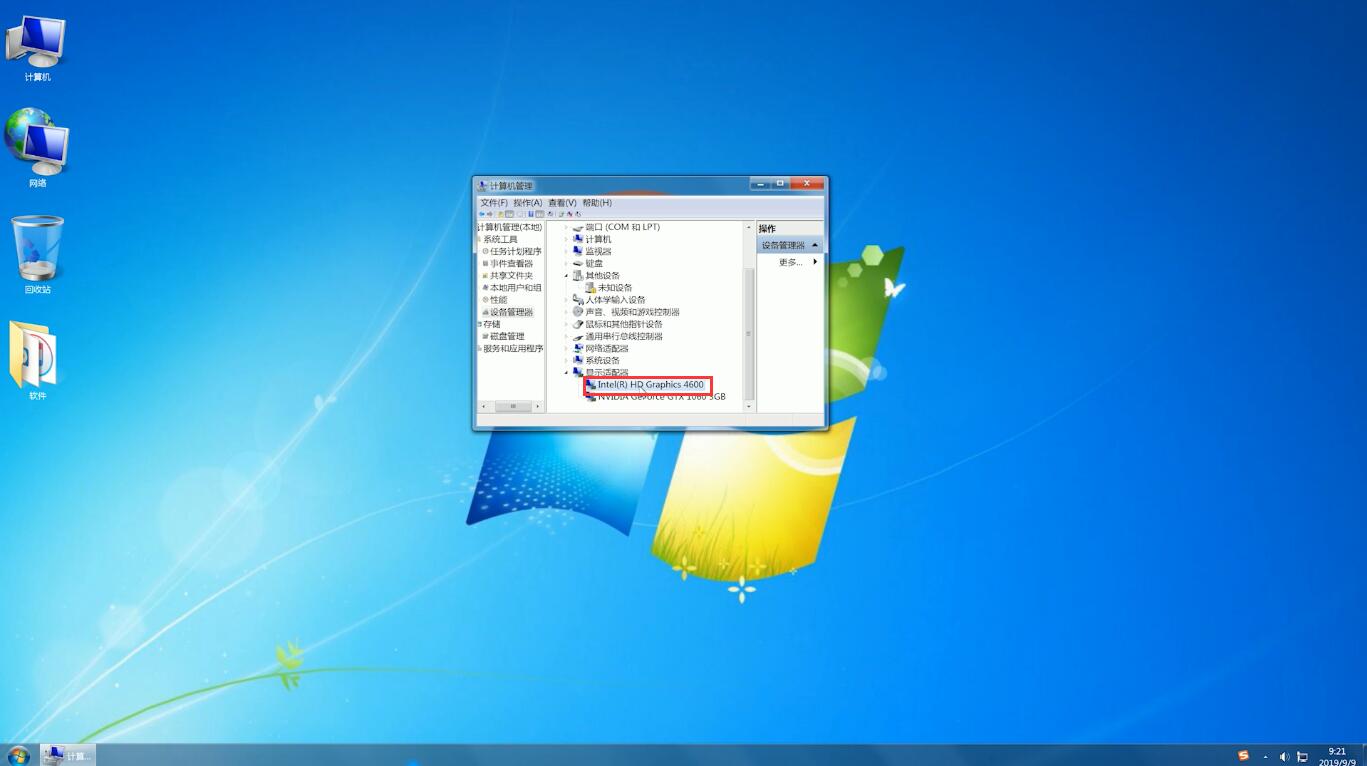Select 磁盘管理 in left tree
The width and height of the screenshot is (1367, 766).
point(507,336)
